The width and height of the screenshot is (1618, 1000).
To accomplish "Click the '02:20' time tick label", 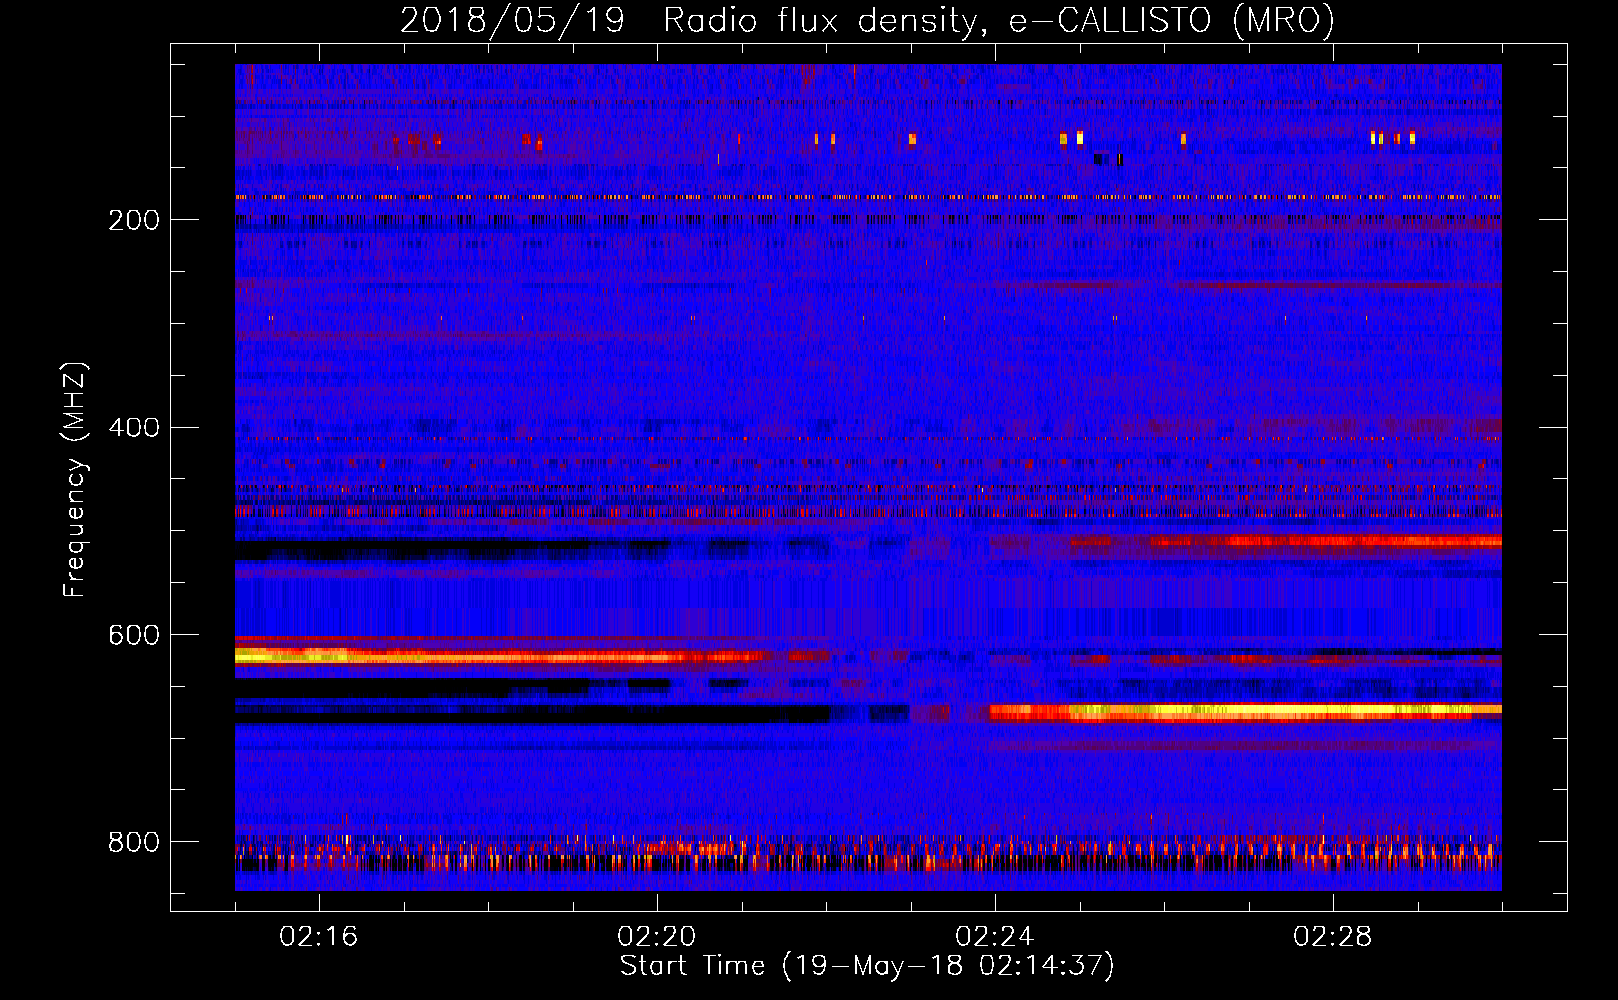I will coord(656,936).
